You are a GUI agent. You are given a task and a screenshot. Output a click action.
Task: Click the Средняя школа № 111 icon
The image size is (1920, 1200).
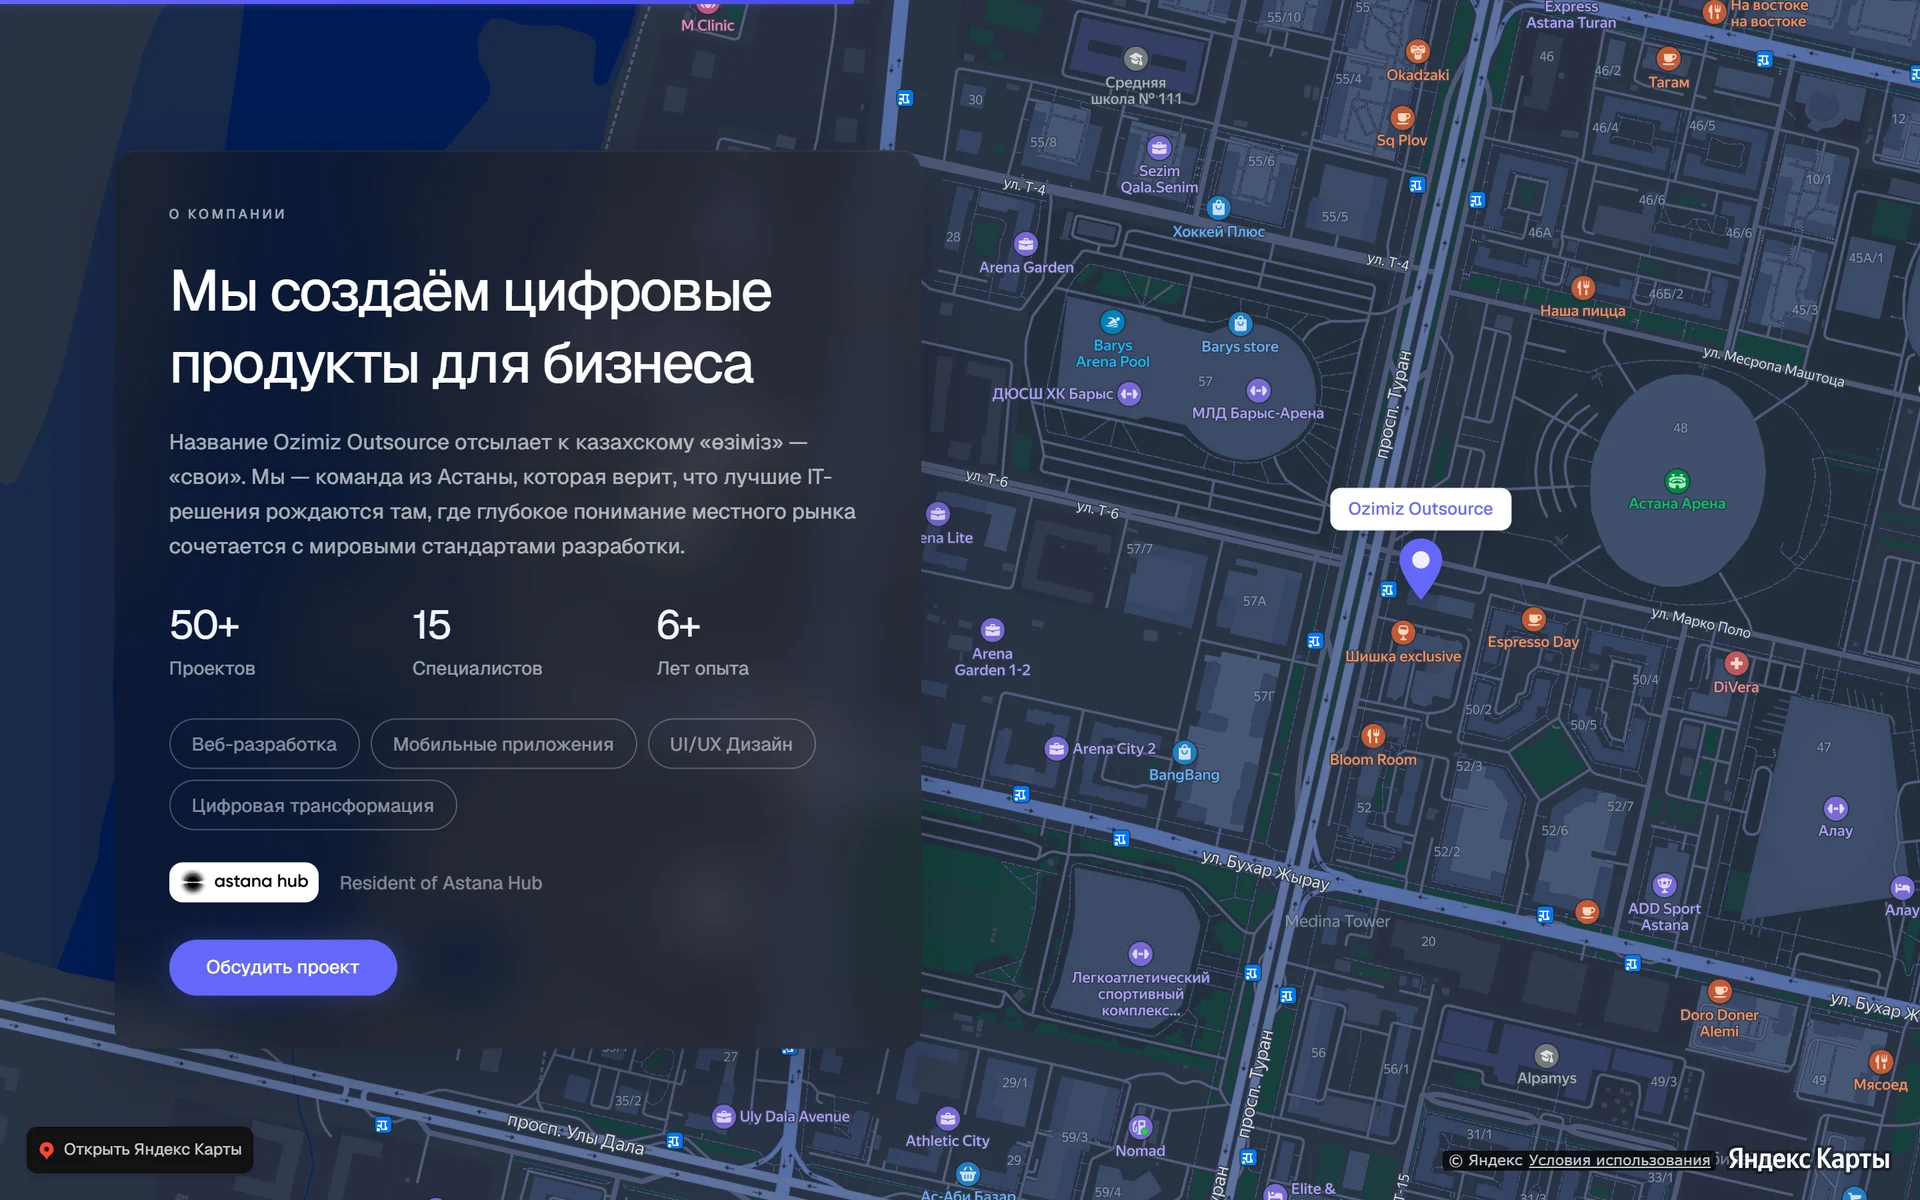(1135, 59)
